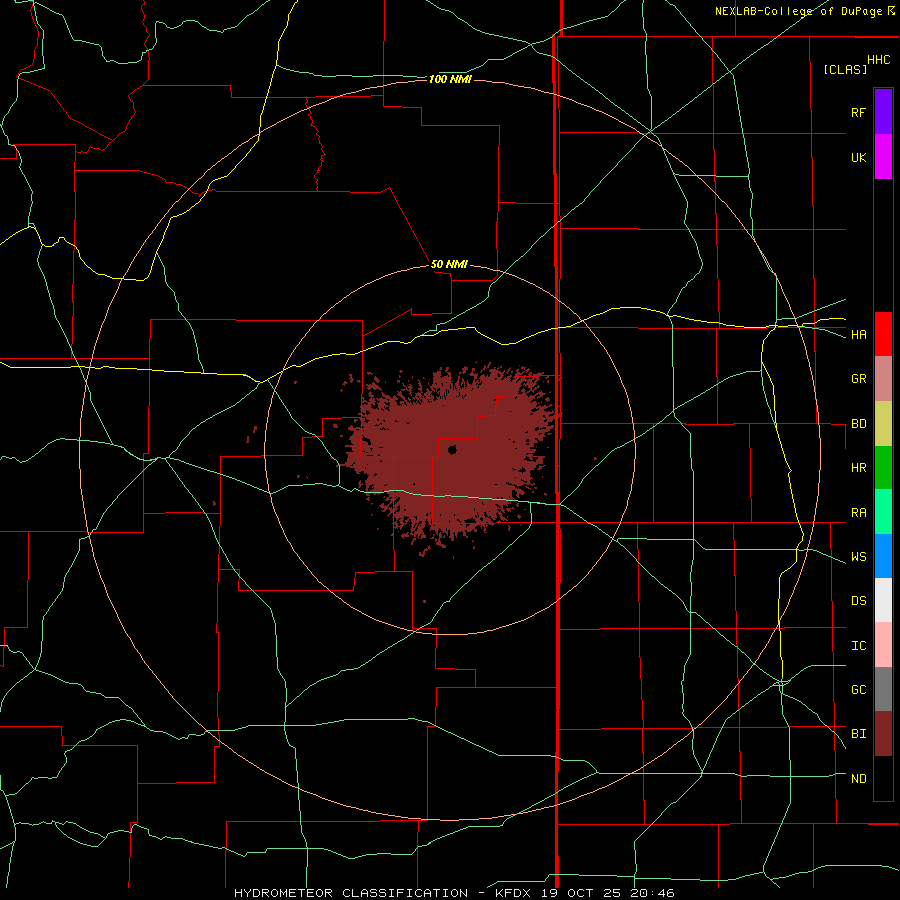Select the BD yellow legend block
Image resolution: width=900 pixels, height=900 pixels.
pos(883,424)
